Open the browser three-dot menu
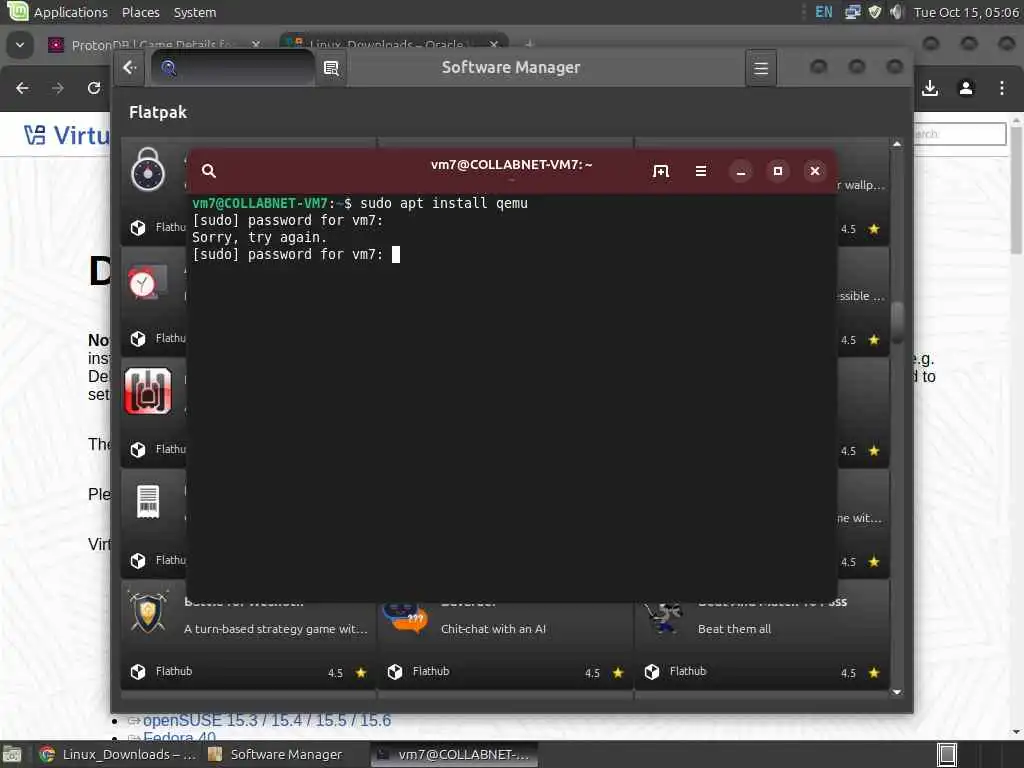This screenshot has height=768, width=1024. point(1002,88)
